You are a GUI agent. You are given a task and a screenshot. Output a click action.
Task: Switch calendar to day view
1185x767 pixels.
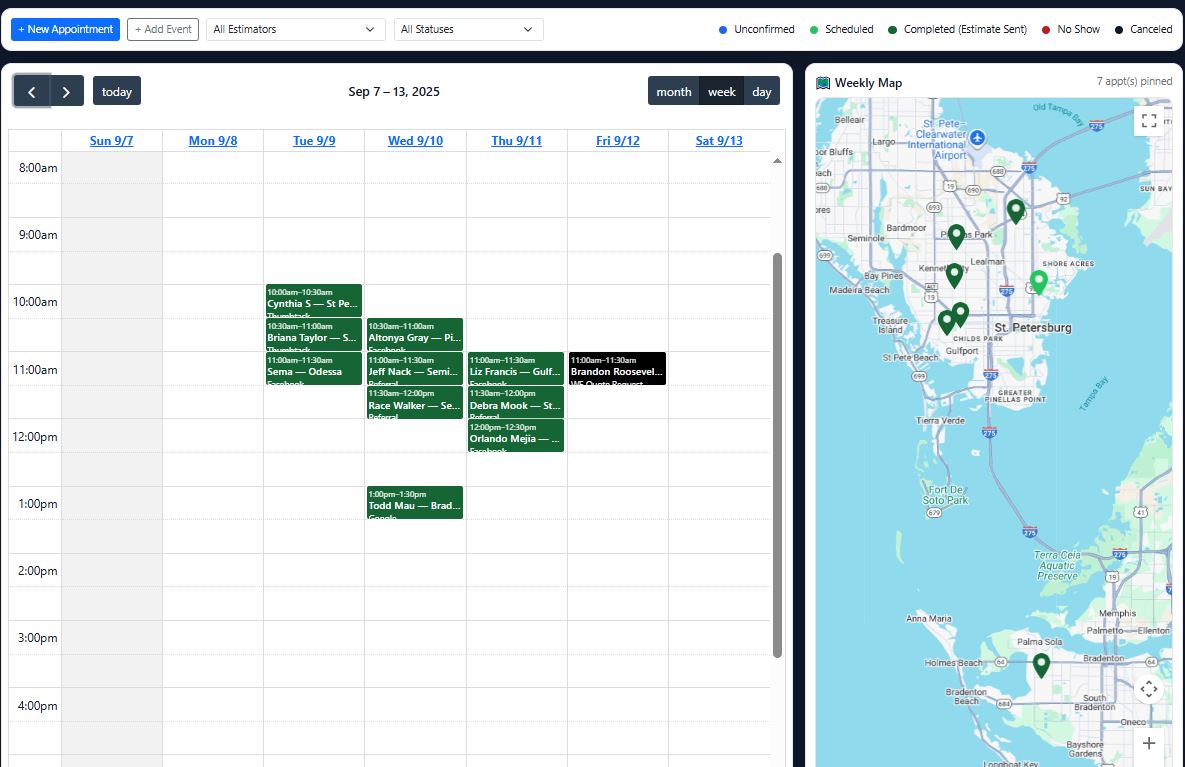point(762,91)
